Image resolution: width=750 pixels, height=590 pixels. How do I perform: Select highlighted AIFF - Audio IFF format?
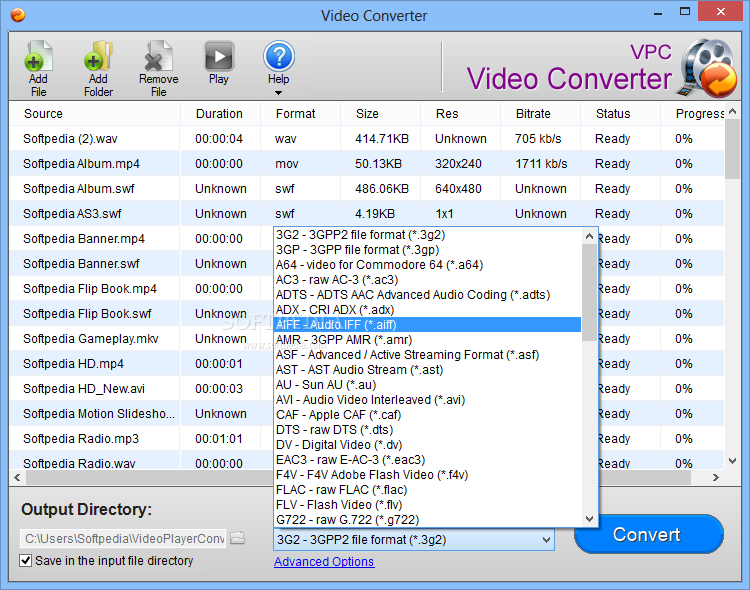pyautogui.click(x=428, y=325)
